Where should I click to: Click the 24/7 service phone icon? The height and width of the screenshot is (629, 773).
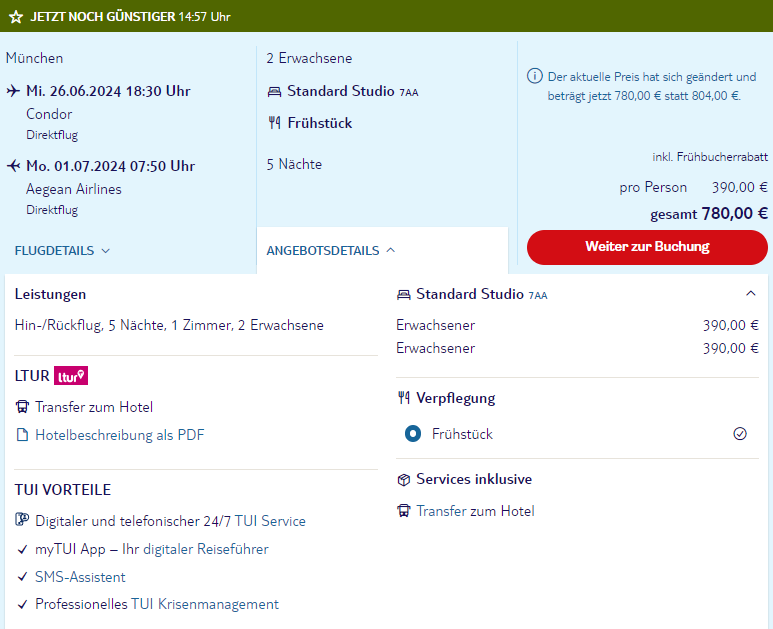(x=22, y=520)
